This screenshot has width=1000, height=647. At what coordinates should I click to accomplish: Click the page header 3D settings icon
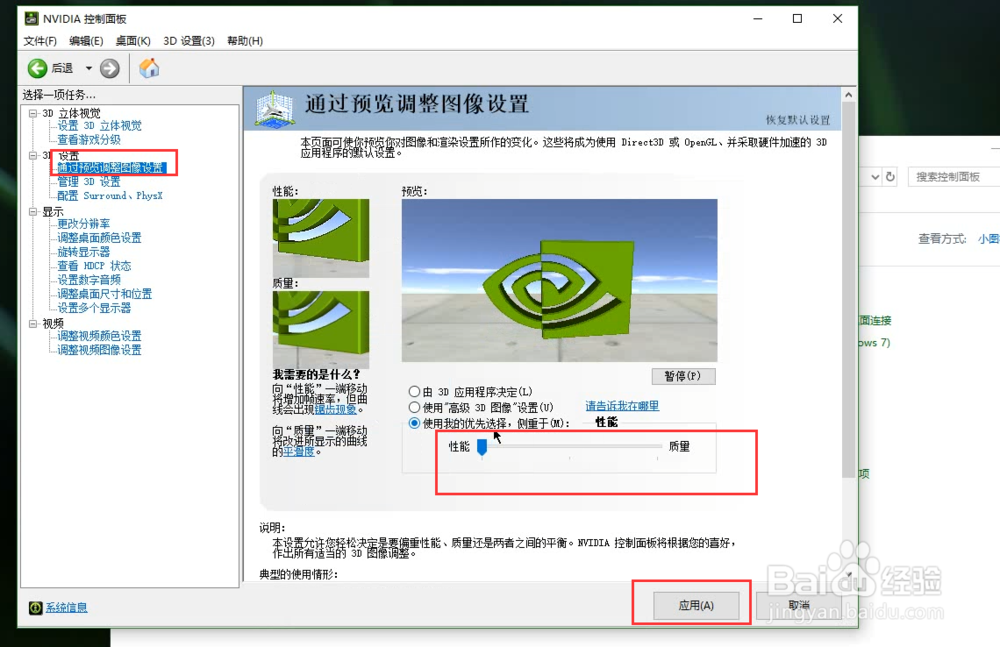point(274,108)
